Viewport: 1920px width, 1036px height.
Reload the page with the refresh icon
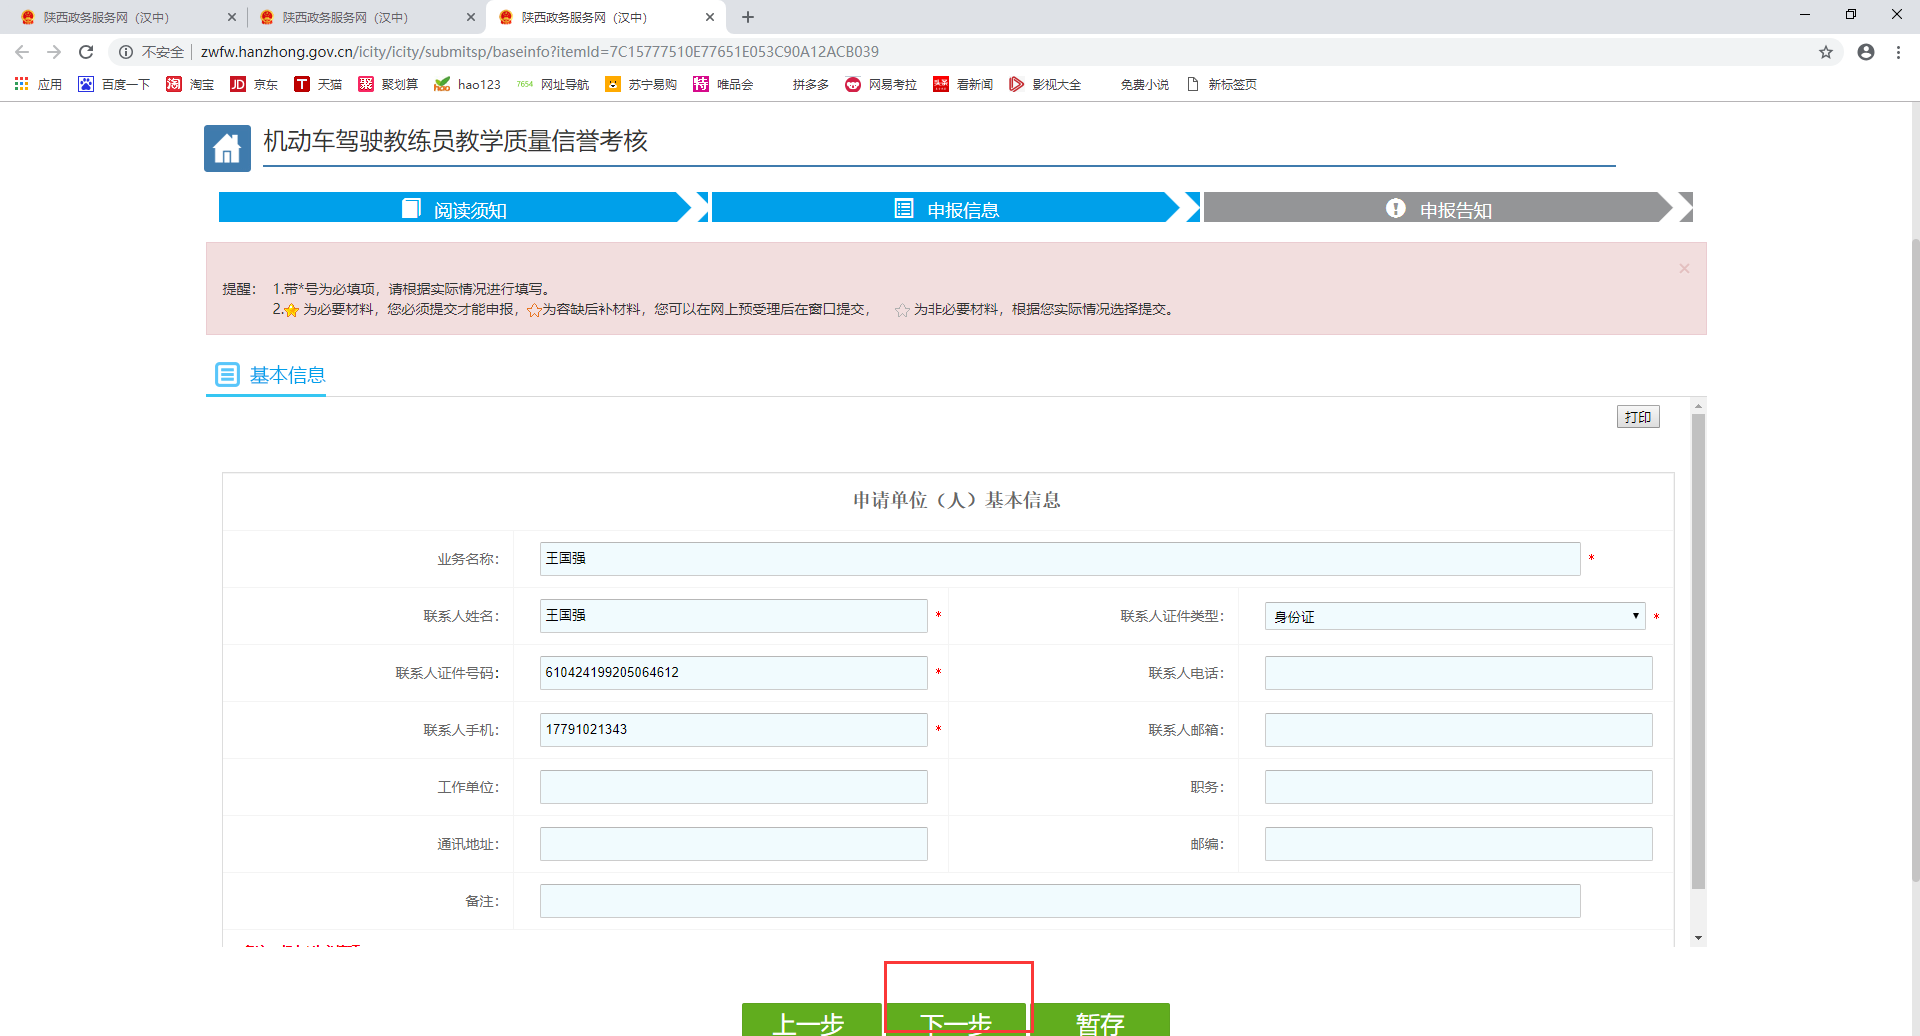[x=86, y=52]
